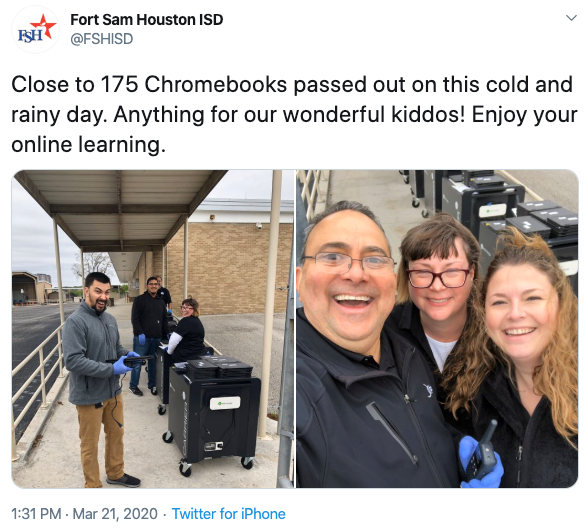
Task: Expand the tweet options chevron
Action: [571, 18]
